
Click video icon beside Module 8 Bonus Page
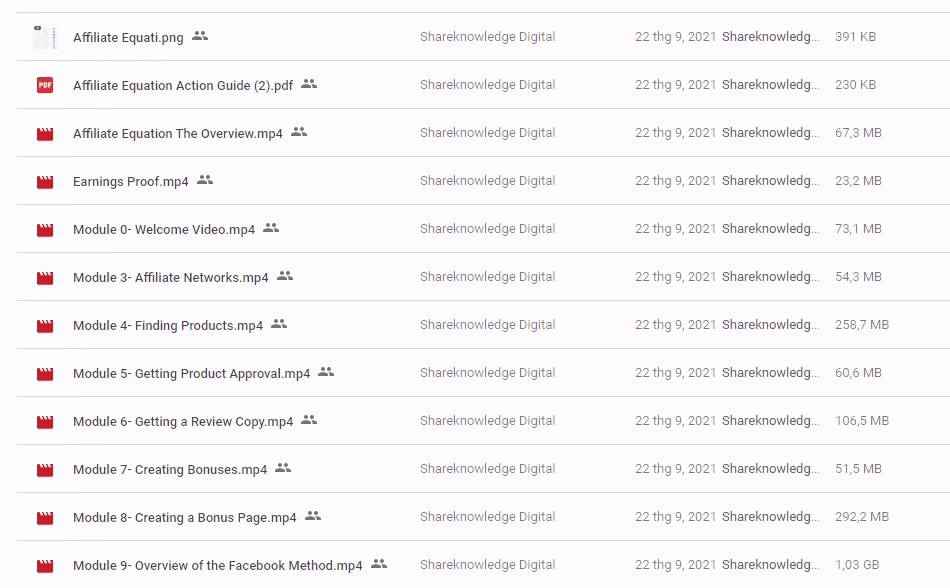pos(44,518)
